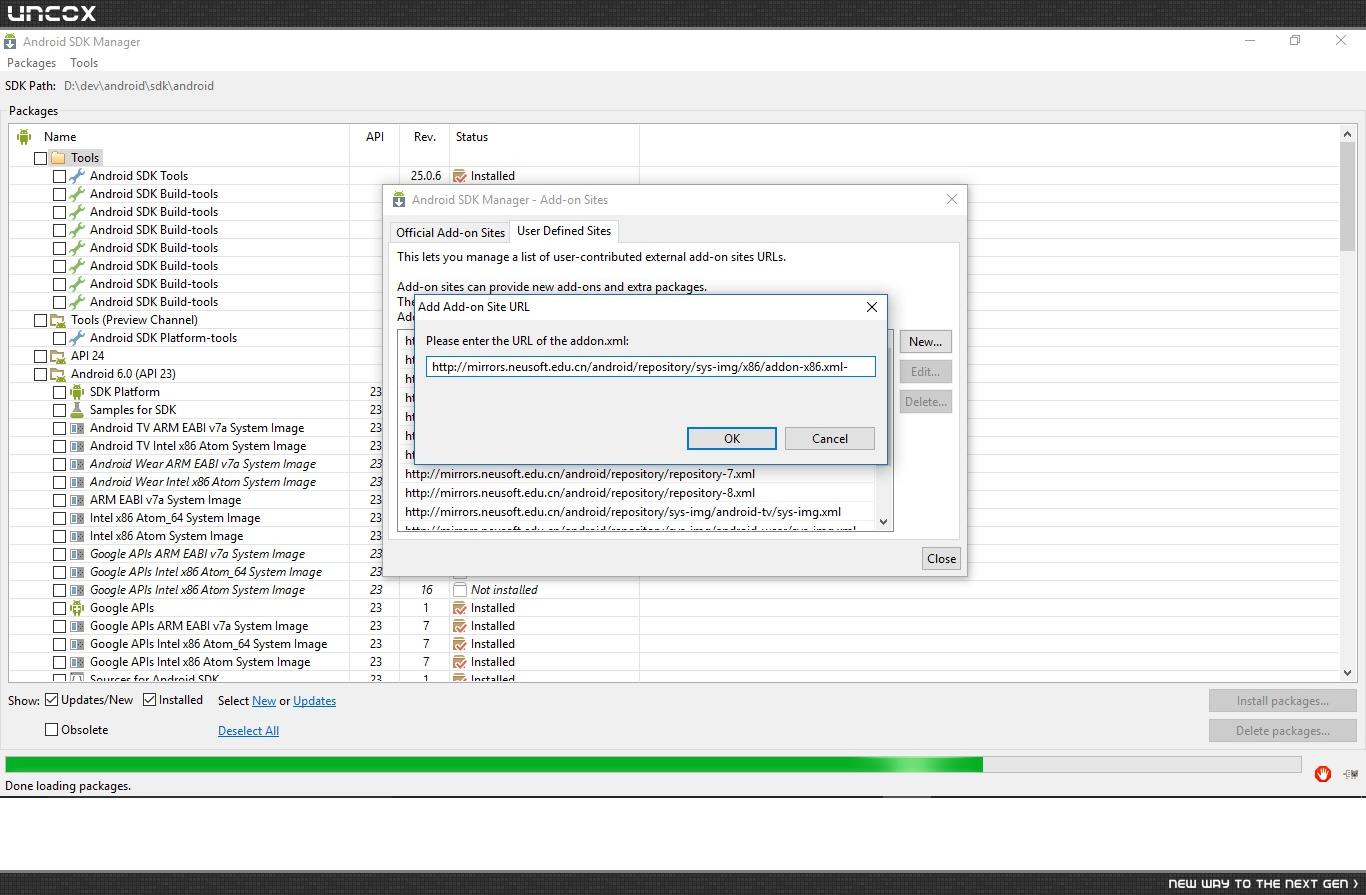The width and height of the screenshot is (1366, 895).
Task: Click the Select New link
Action: click(x=264, y=701)
